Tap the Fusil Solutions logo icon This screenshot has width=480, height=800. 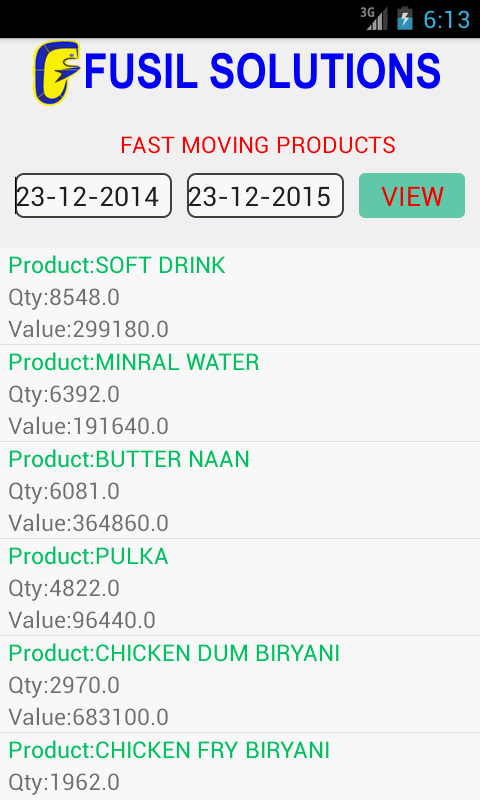pos(57,73)
